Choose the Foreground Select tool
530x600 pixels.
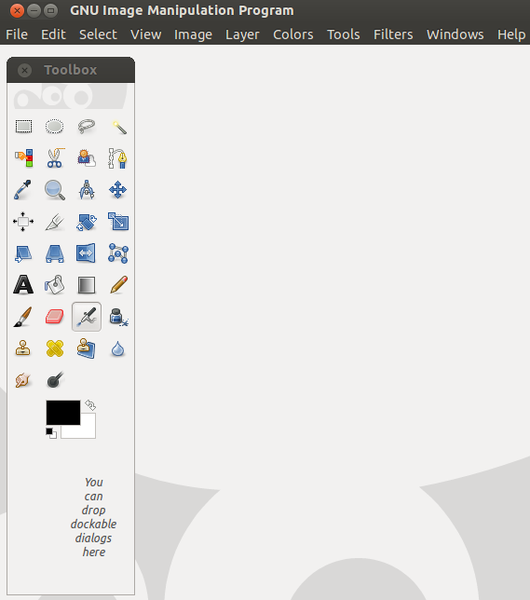[x=86, y=158]
